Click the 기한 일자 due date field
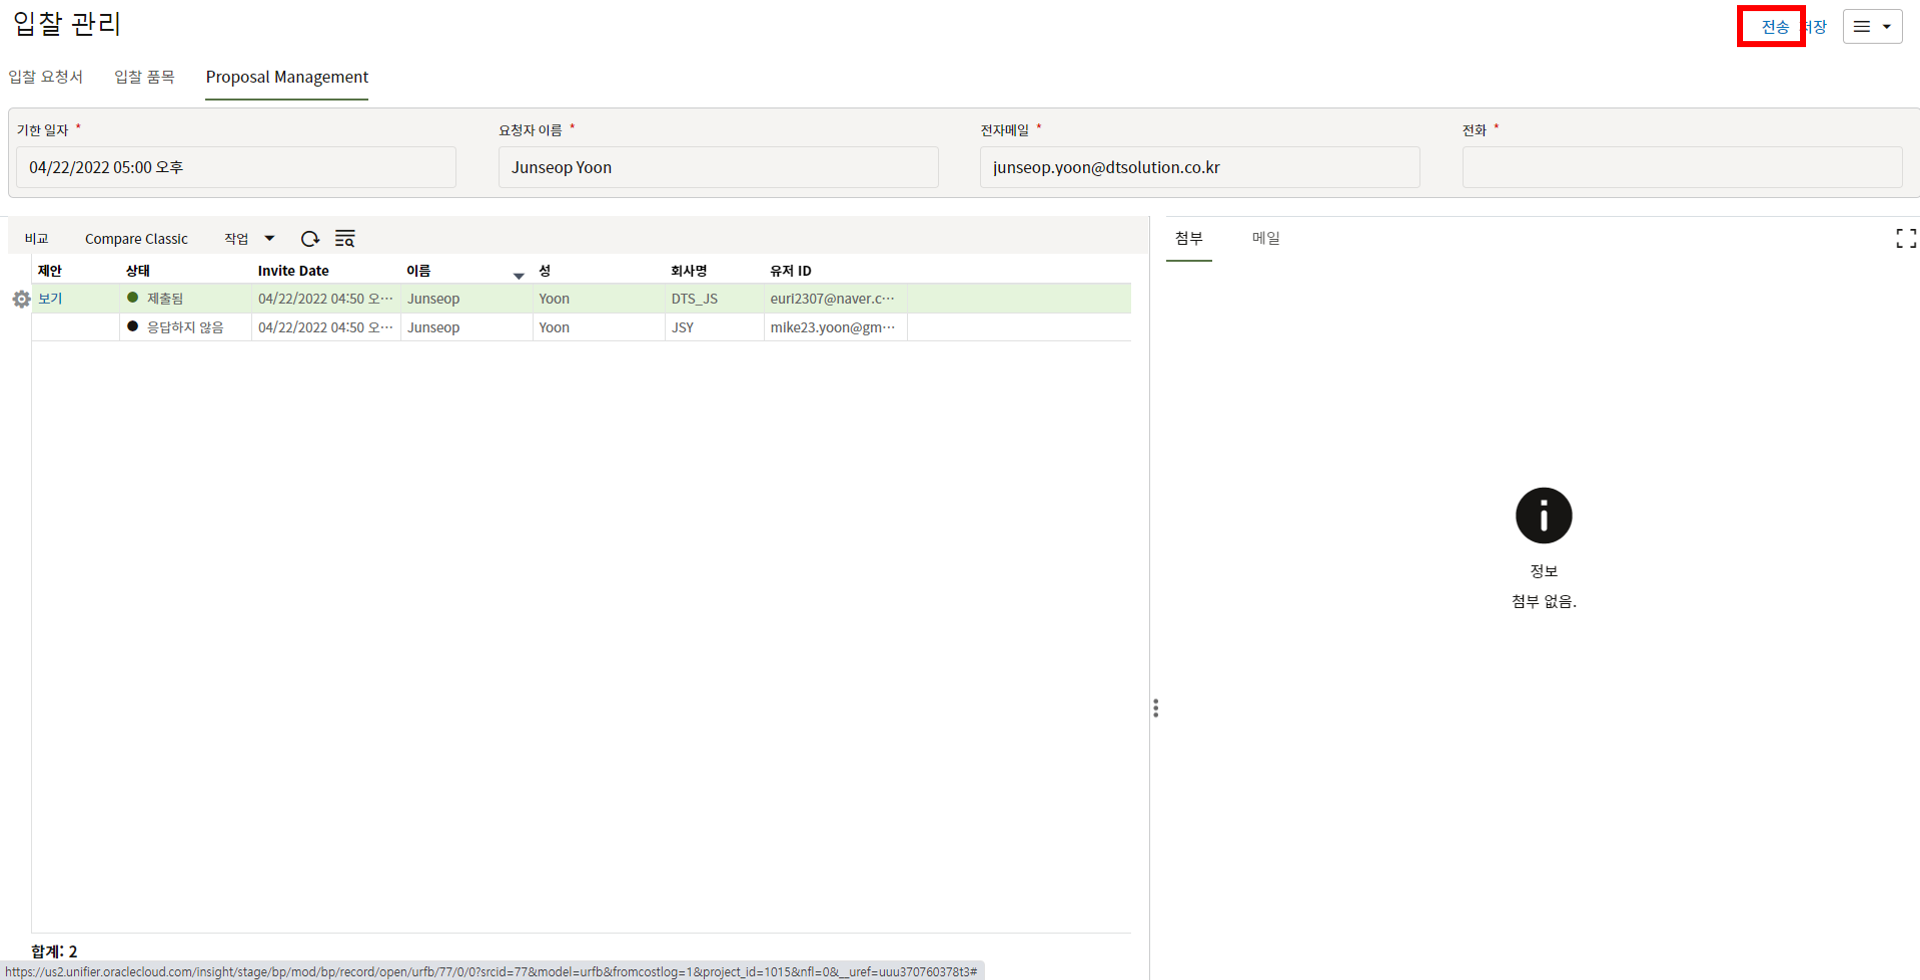Image resolution: width=1920 pixels, height=980 pixels. click(236, 167)
